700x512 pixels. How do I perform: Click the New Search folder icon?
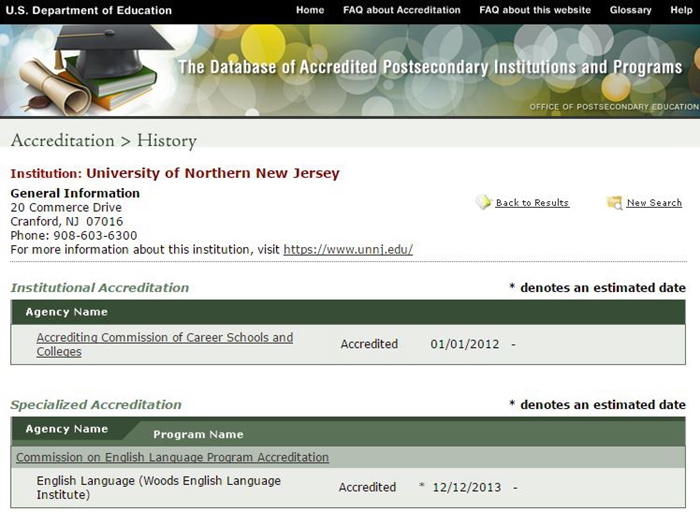click(615, 203)
